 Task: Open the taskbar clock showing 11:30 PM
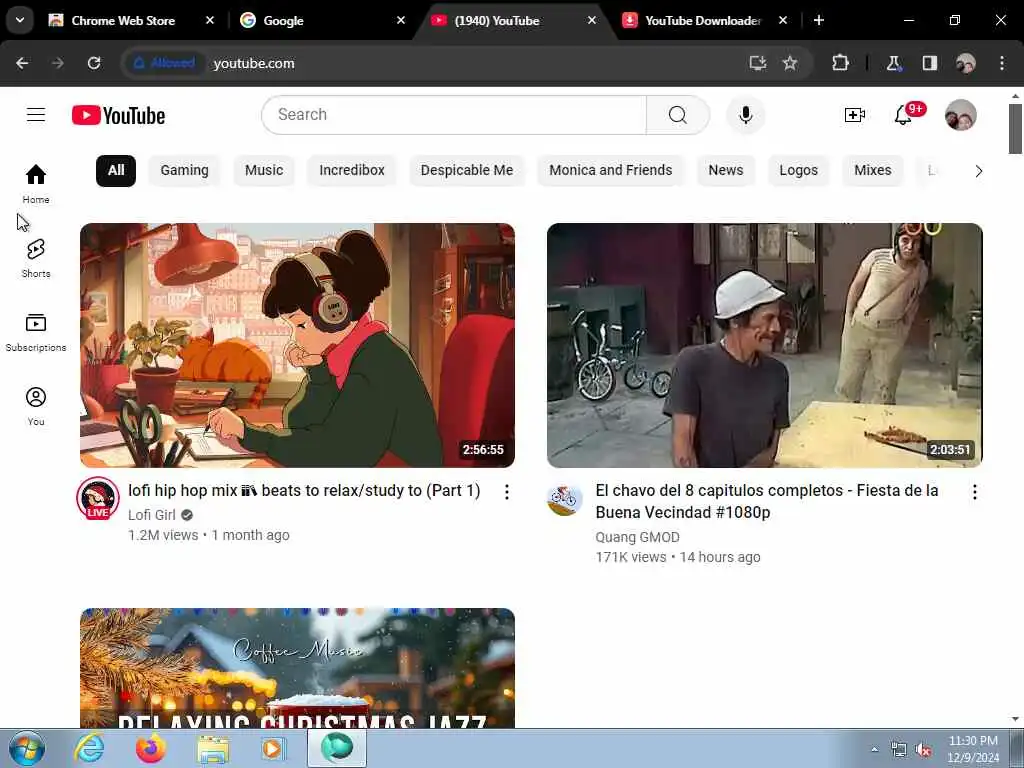(972, 749)
